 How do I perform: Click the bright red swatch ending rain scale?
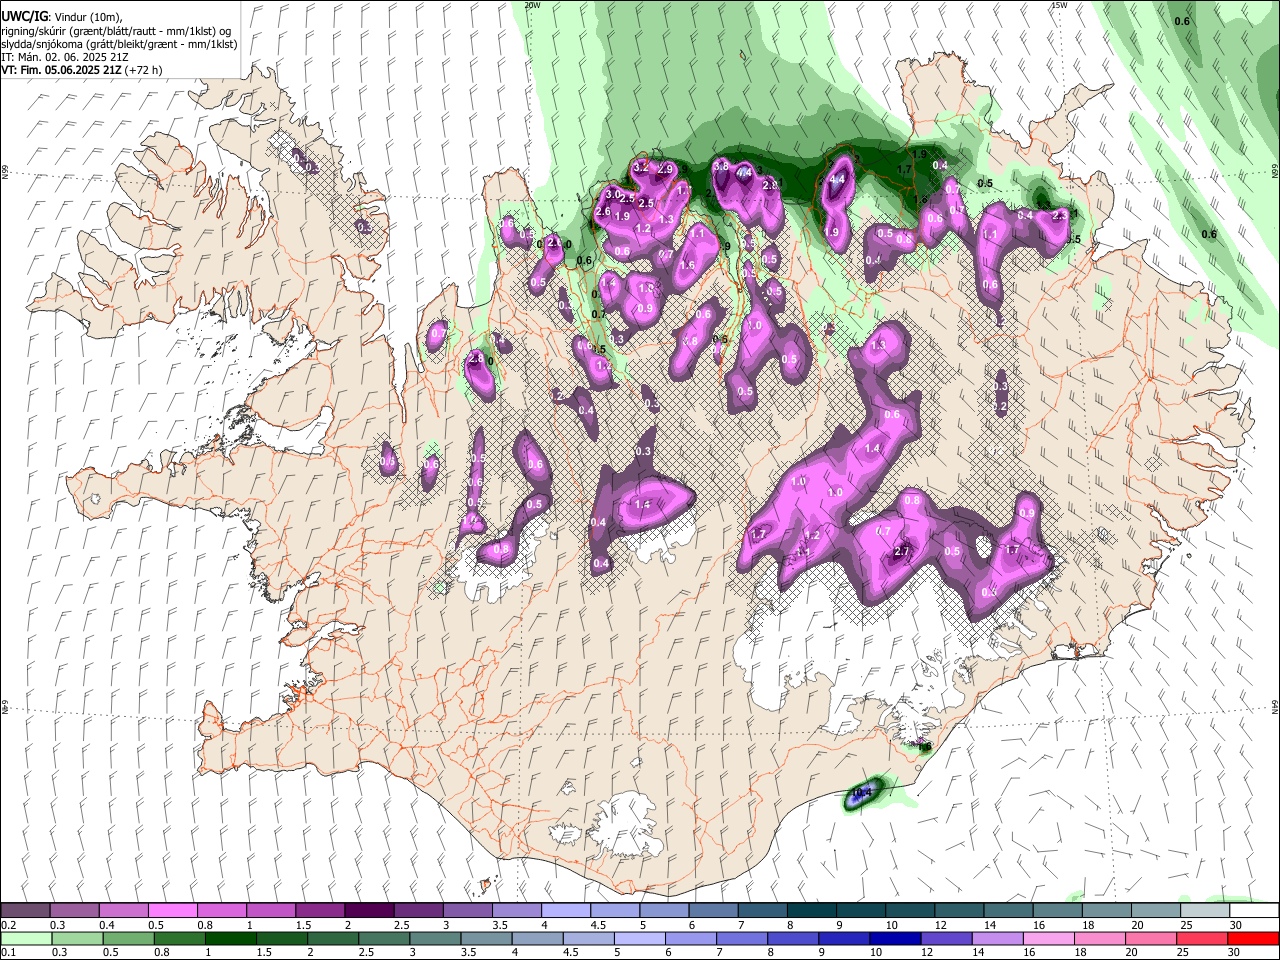[1253, 938]
